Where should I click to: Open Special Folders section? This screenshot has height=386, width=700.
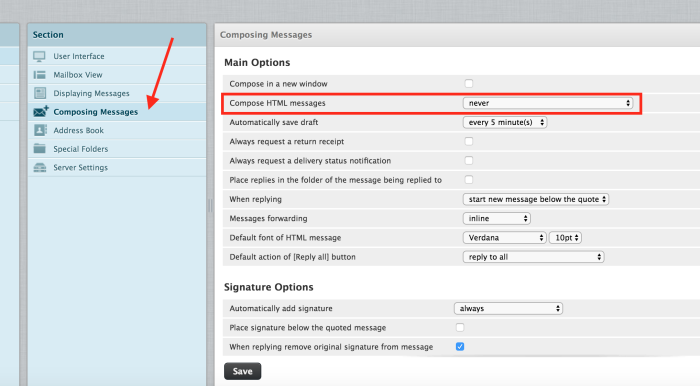(117, 149)
